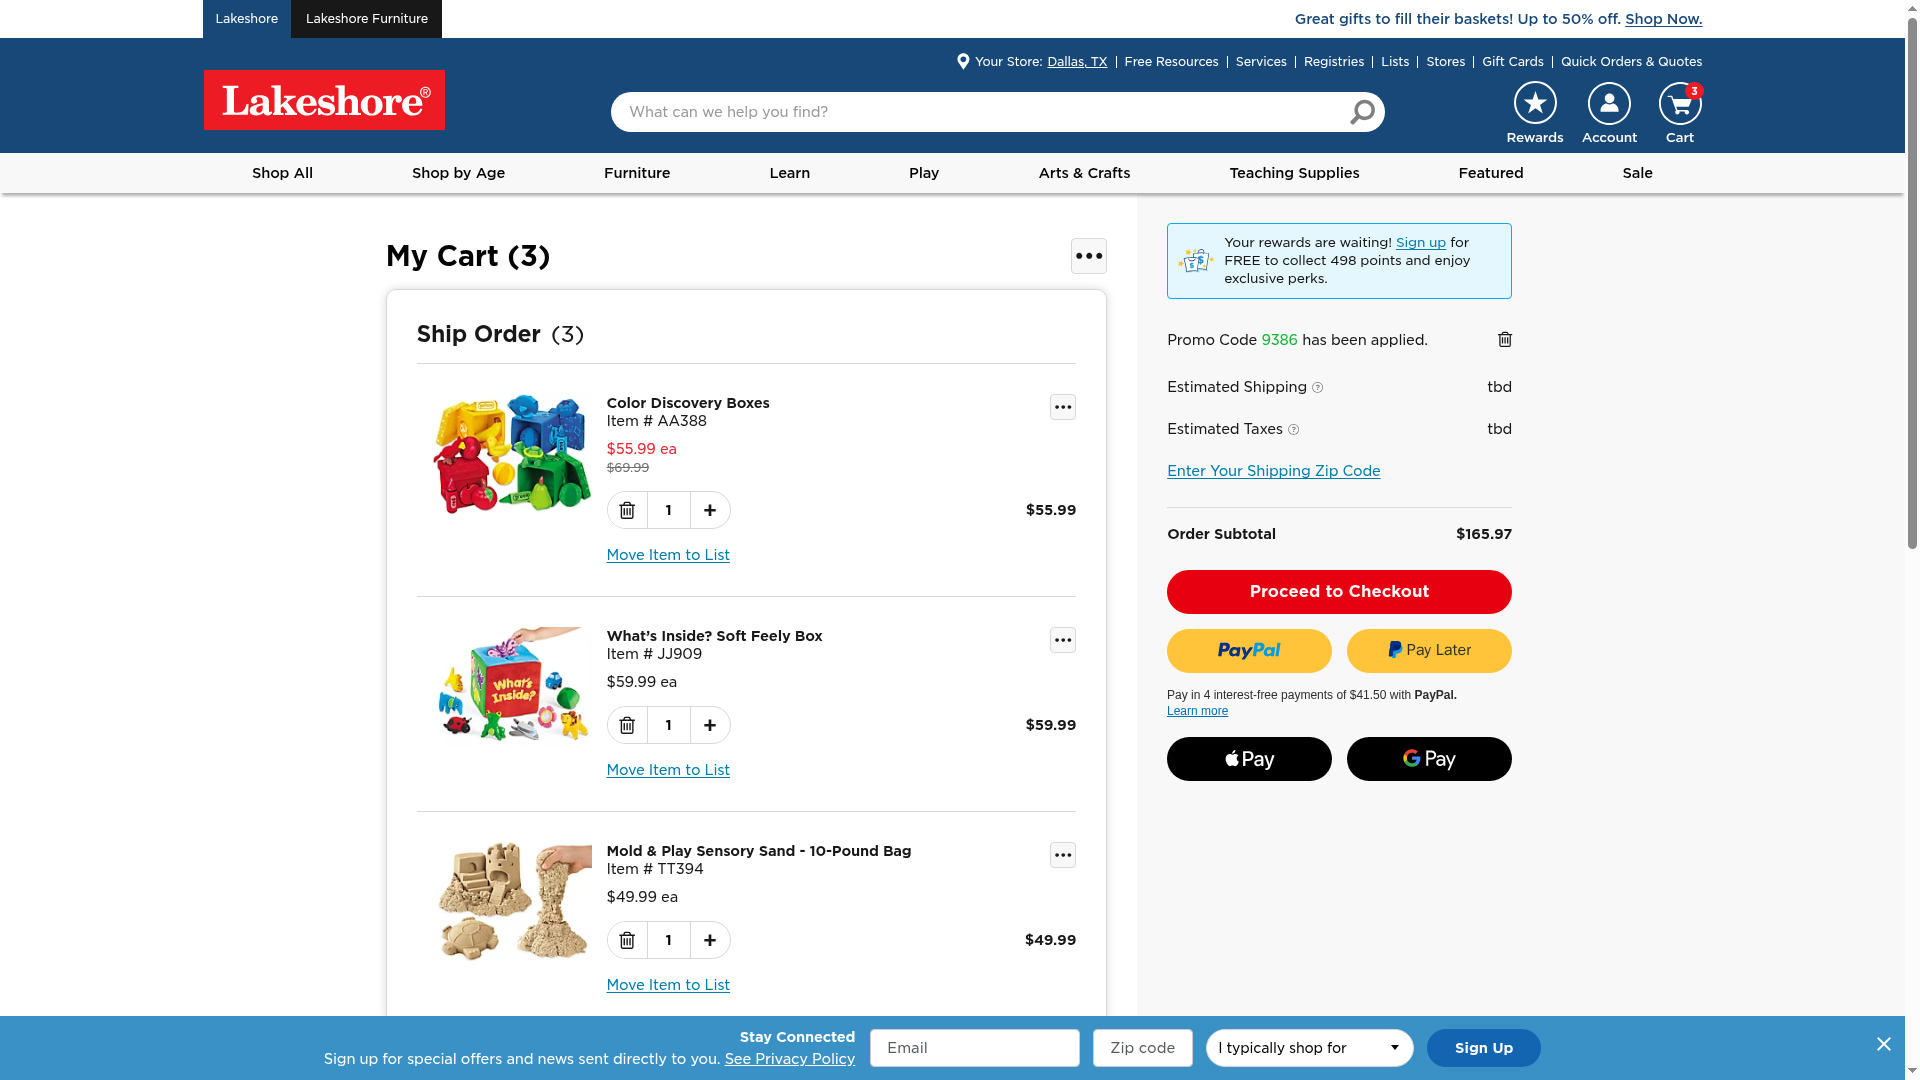Delete Color Discovery Boxes from cart
1920x1080 pixels.
[x=627, y=510]
